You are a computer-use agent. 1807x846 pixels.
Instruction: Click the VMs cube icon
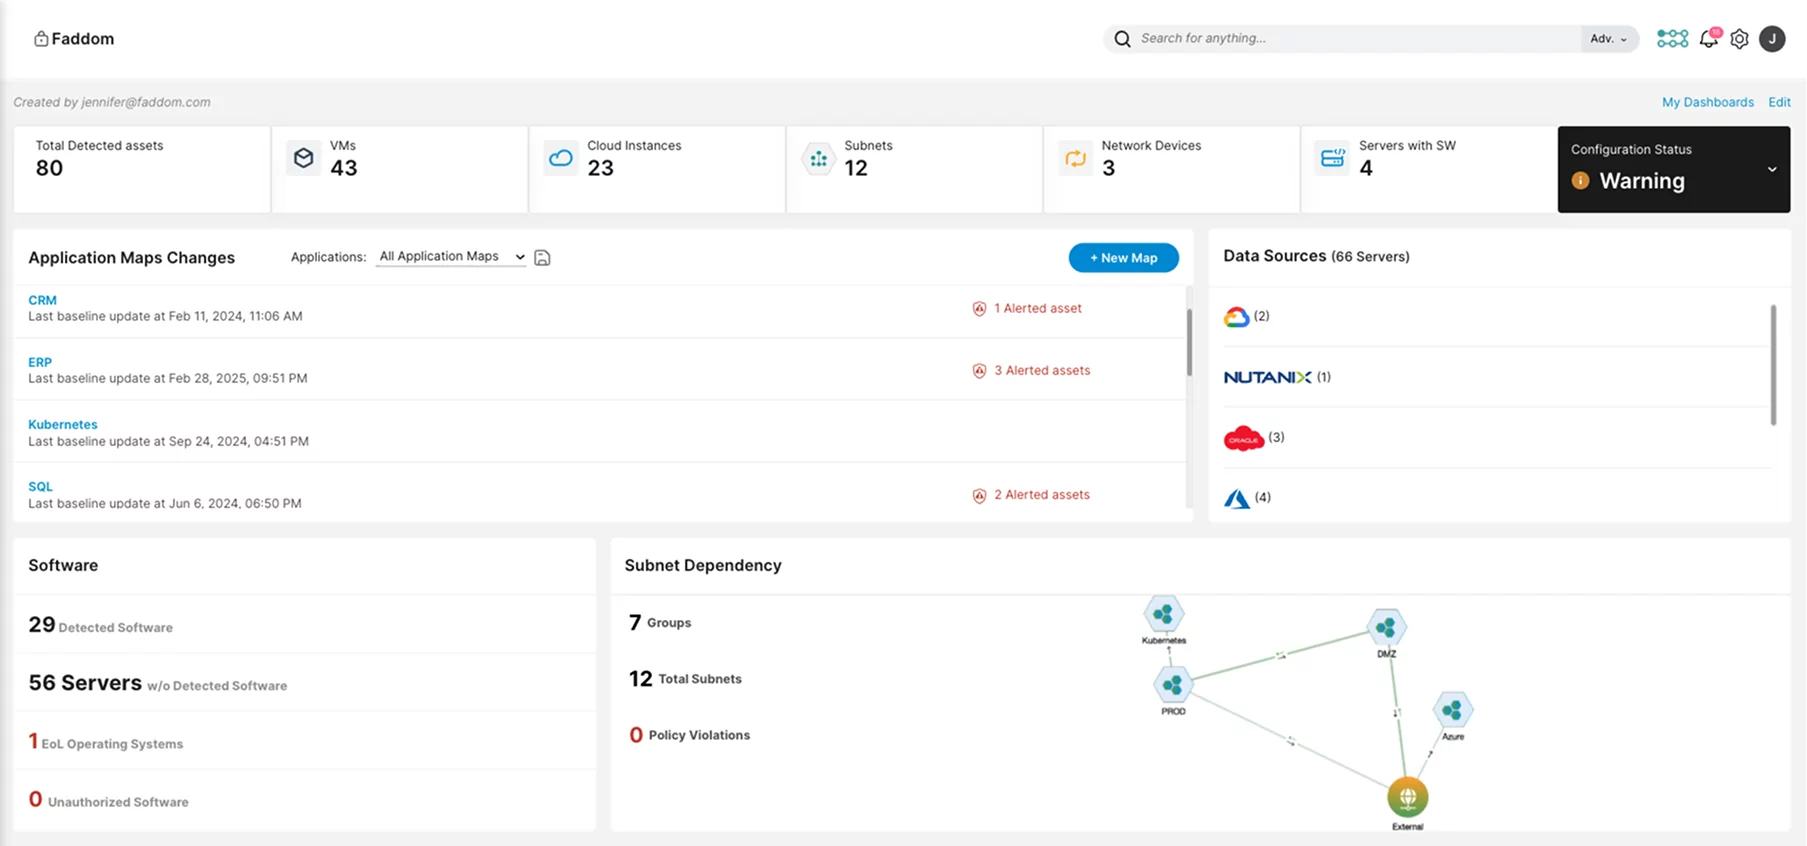point(303,158)
